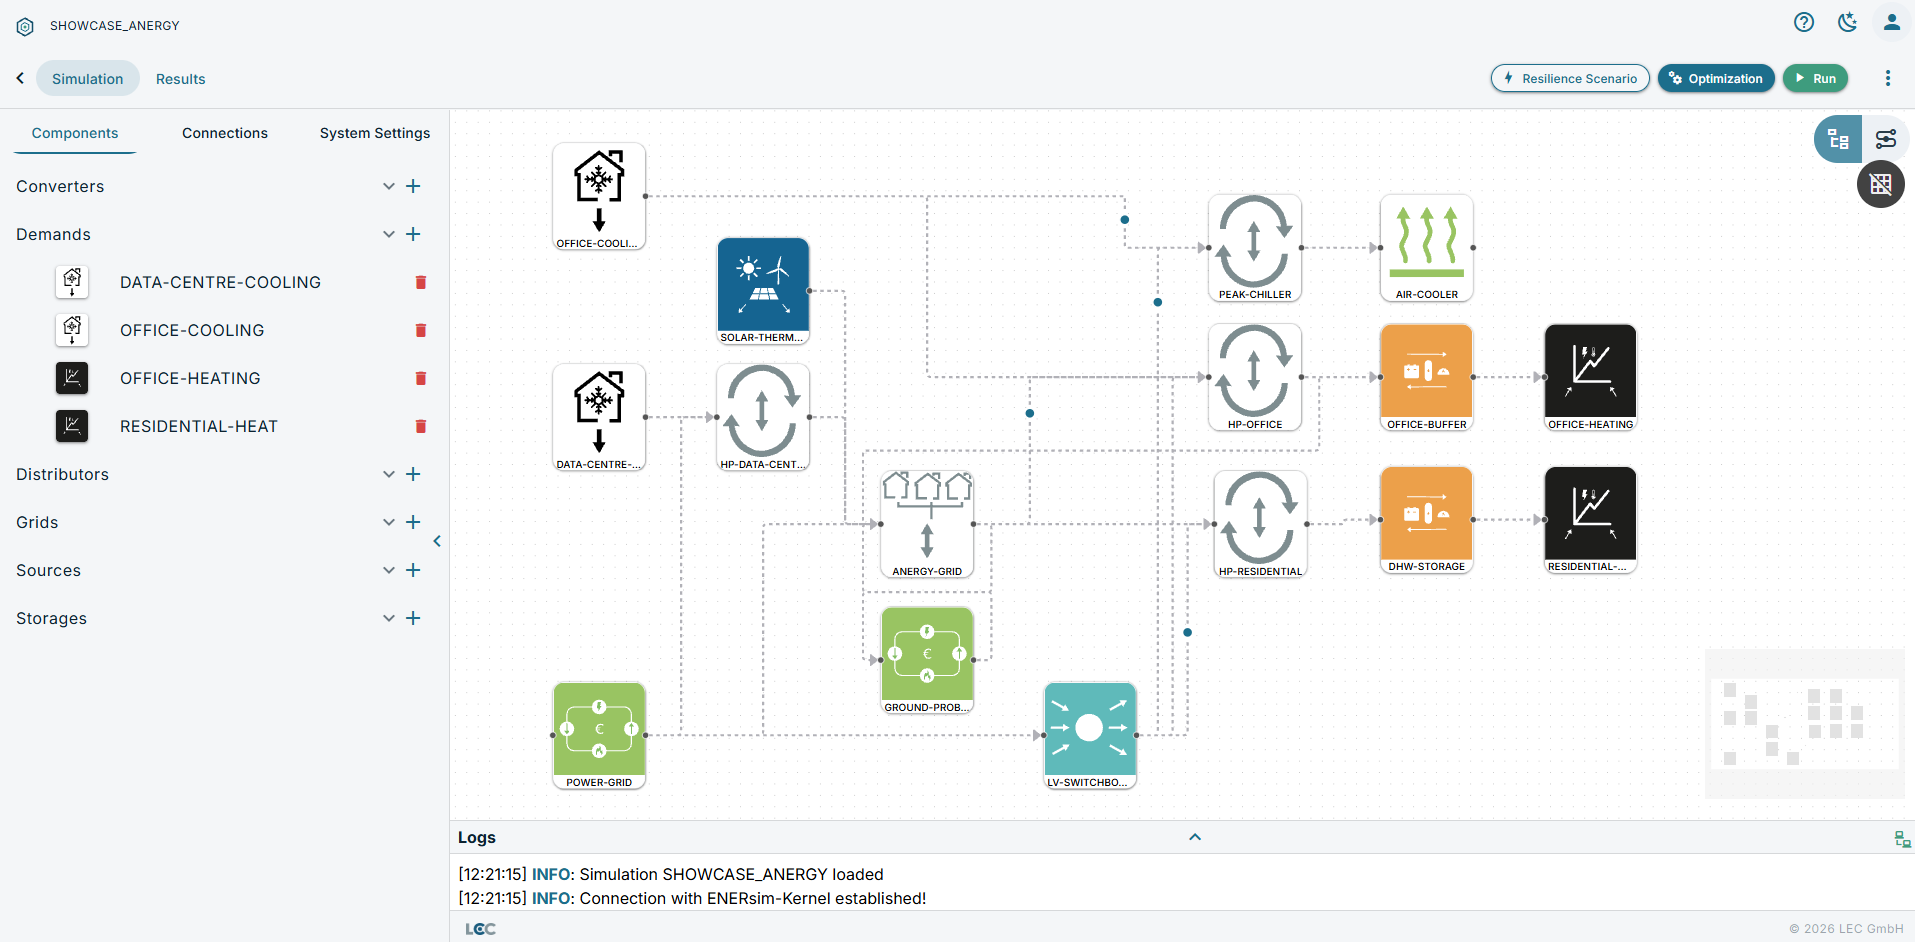Toggle dark mode moon icon
The image size is (1915, 942).
(x=1848, y=22)
